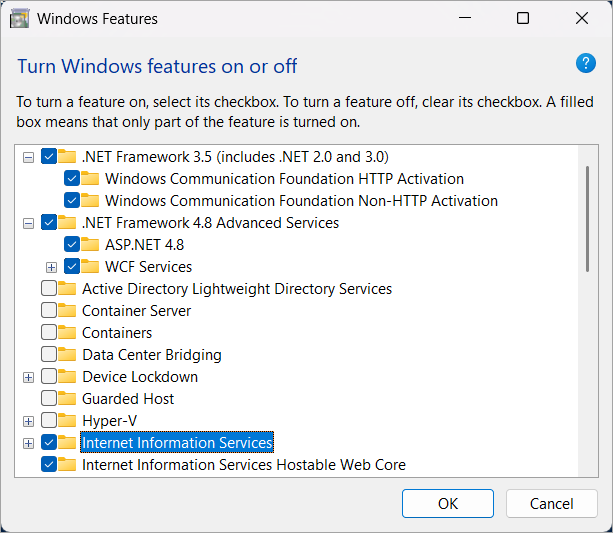Viewport: 613px width, 533px height.
Task: Enable Active Directory Lightweight Directory Services
Action: (49, 289)
